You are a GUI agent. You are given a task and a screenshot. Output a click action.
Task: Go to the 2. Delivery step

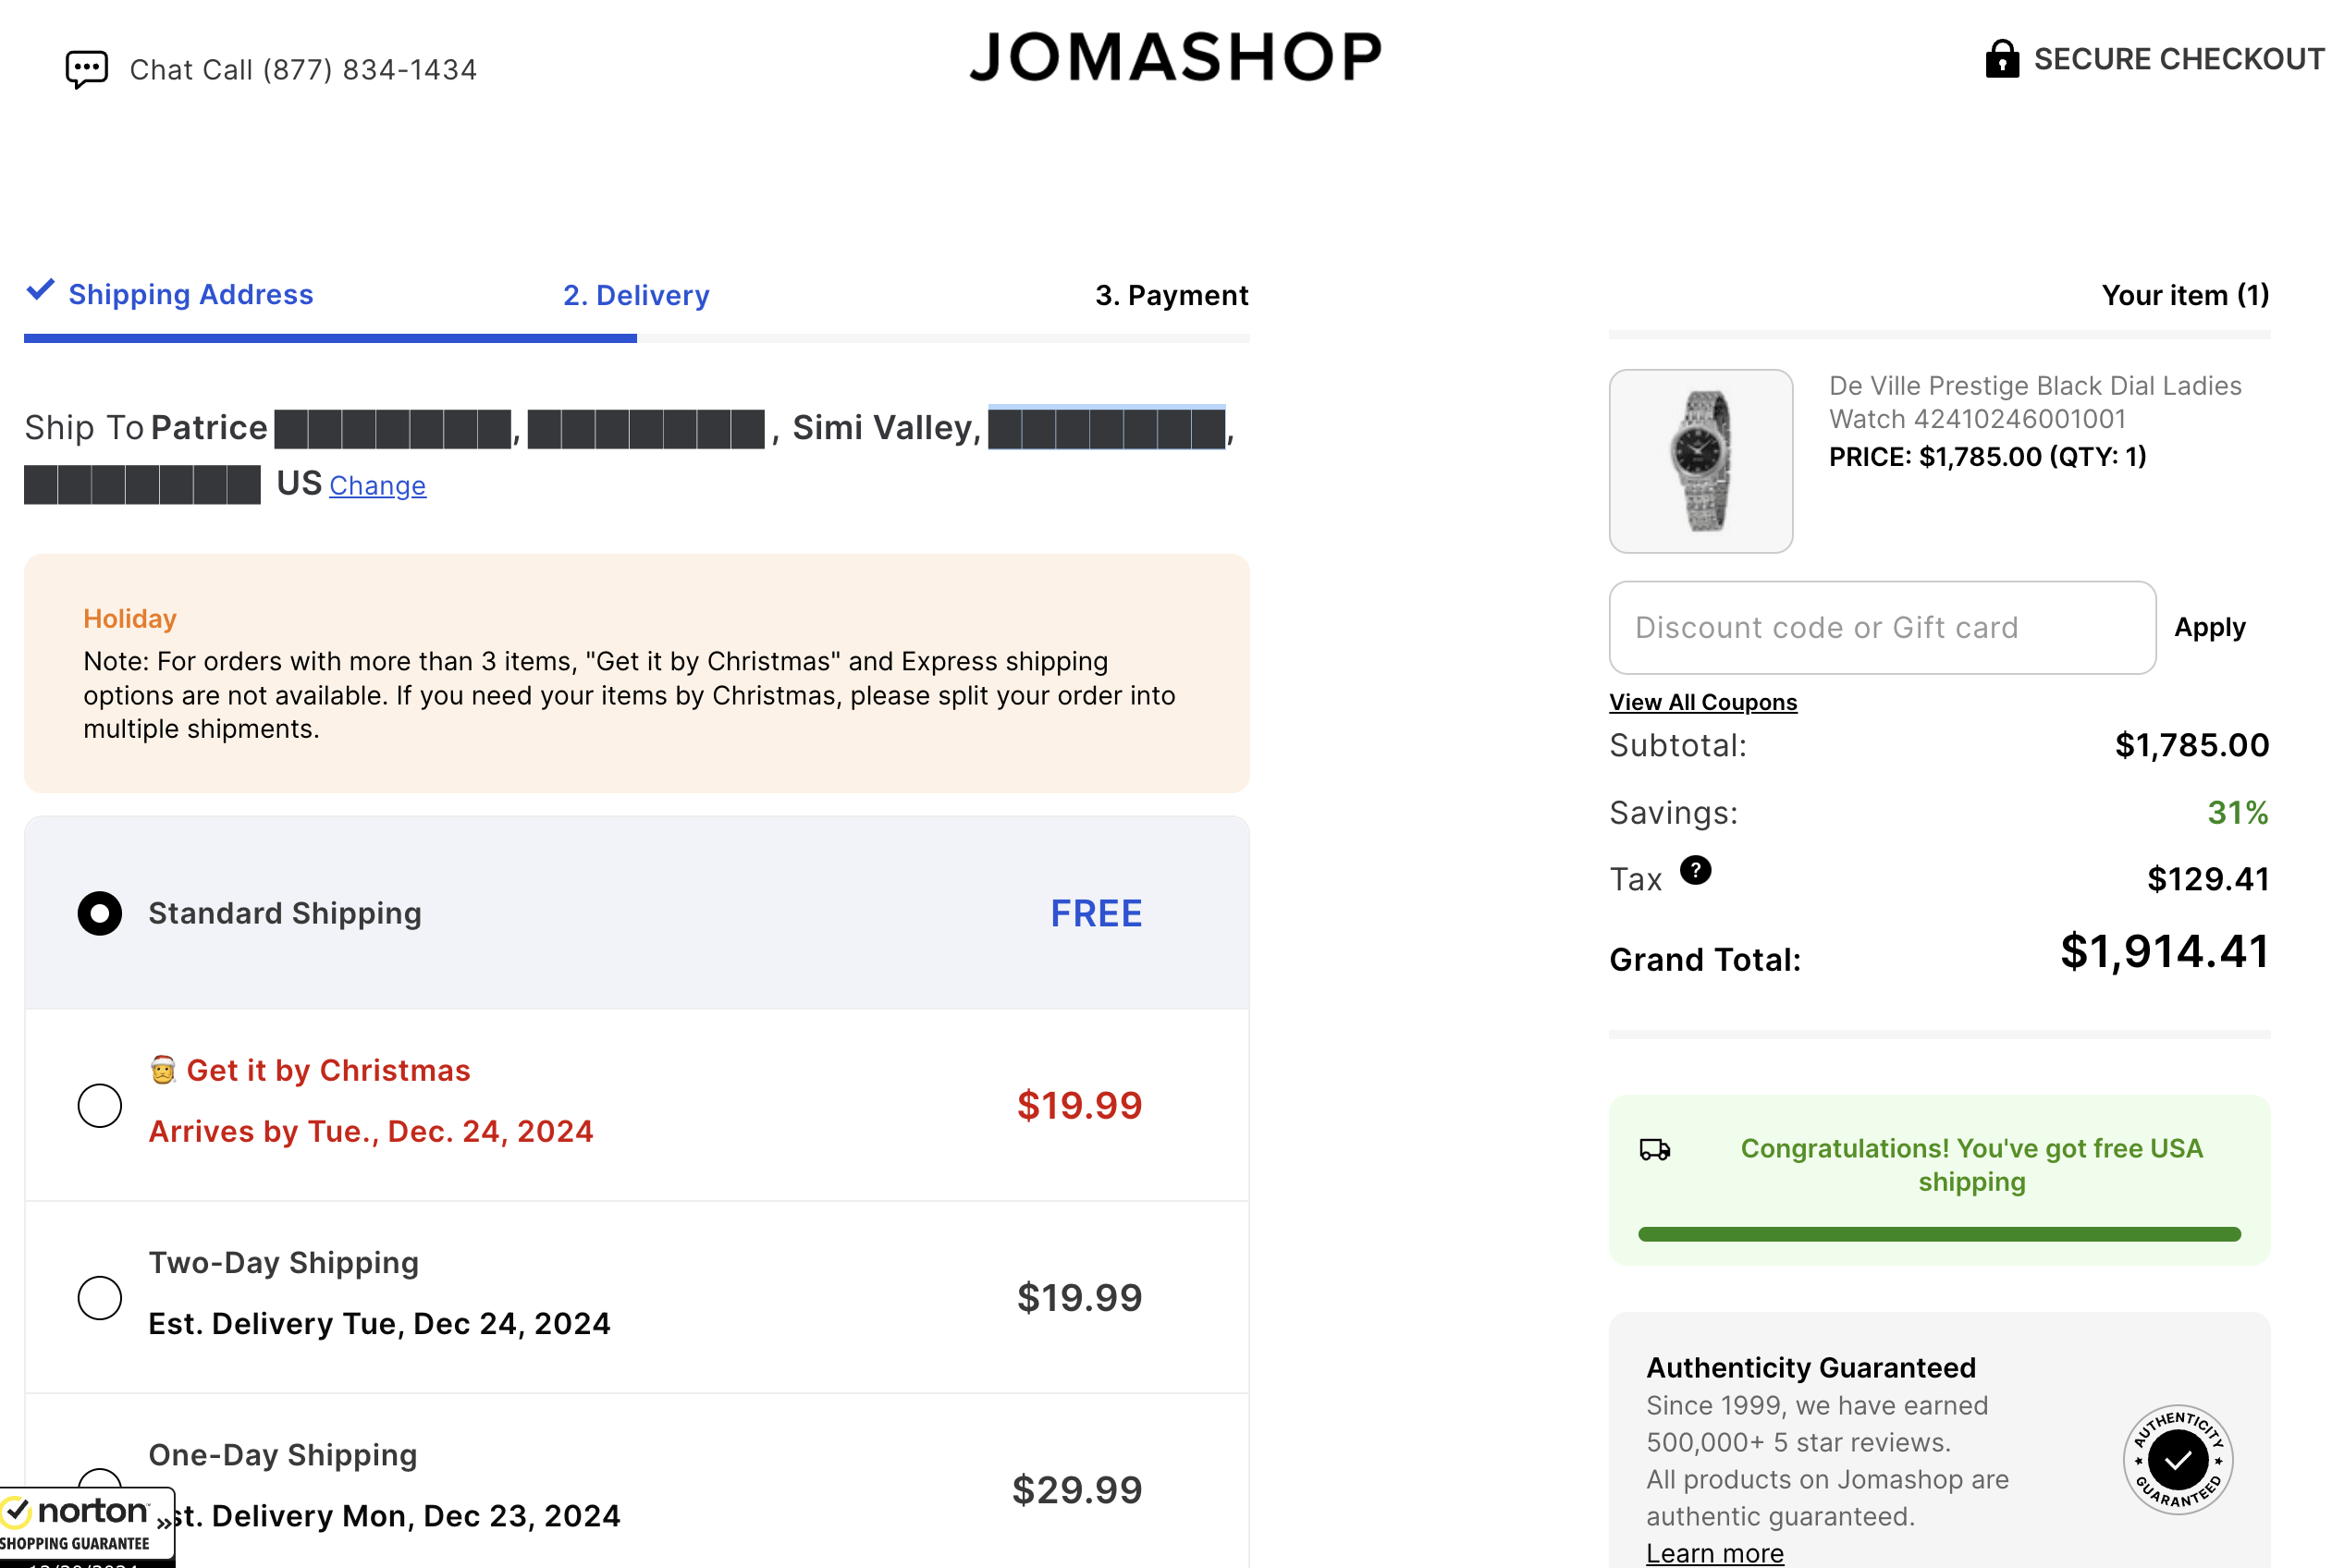pos(636,296)
